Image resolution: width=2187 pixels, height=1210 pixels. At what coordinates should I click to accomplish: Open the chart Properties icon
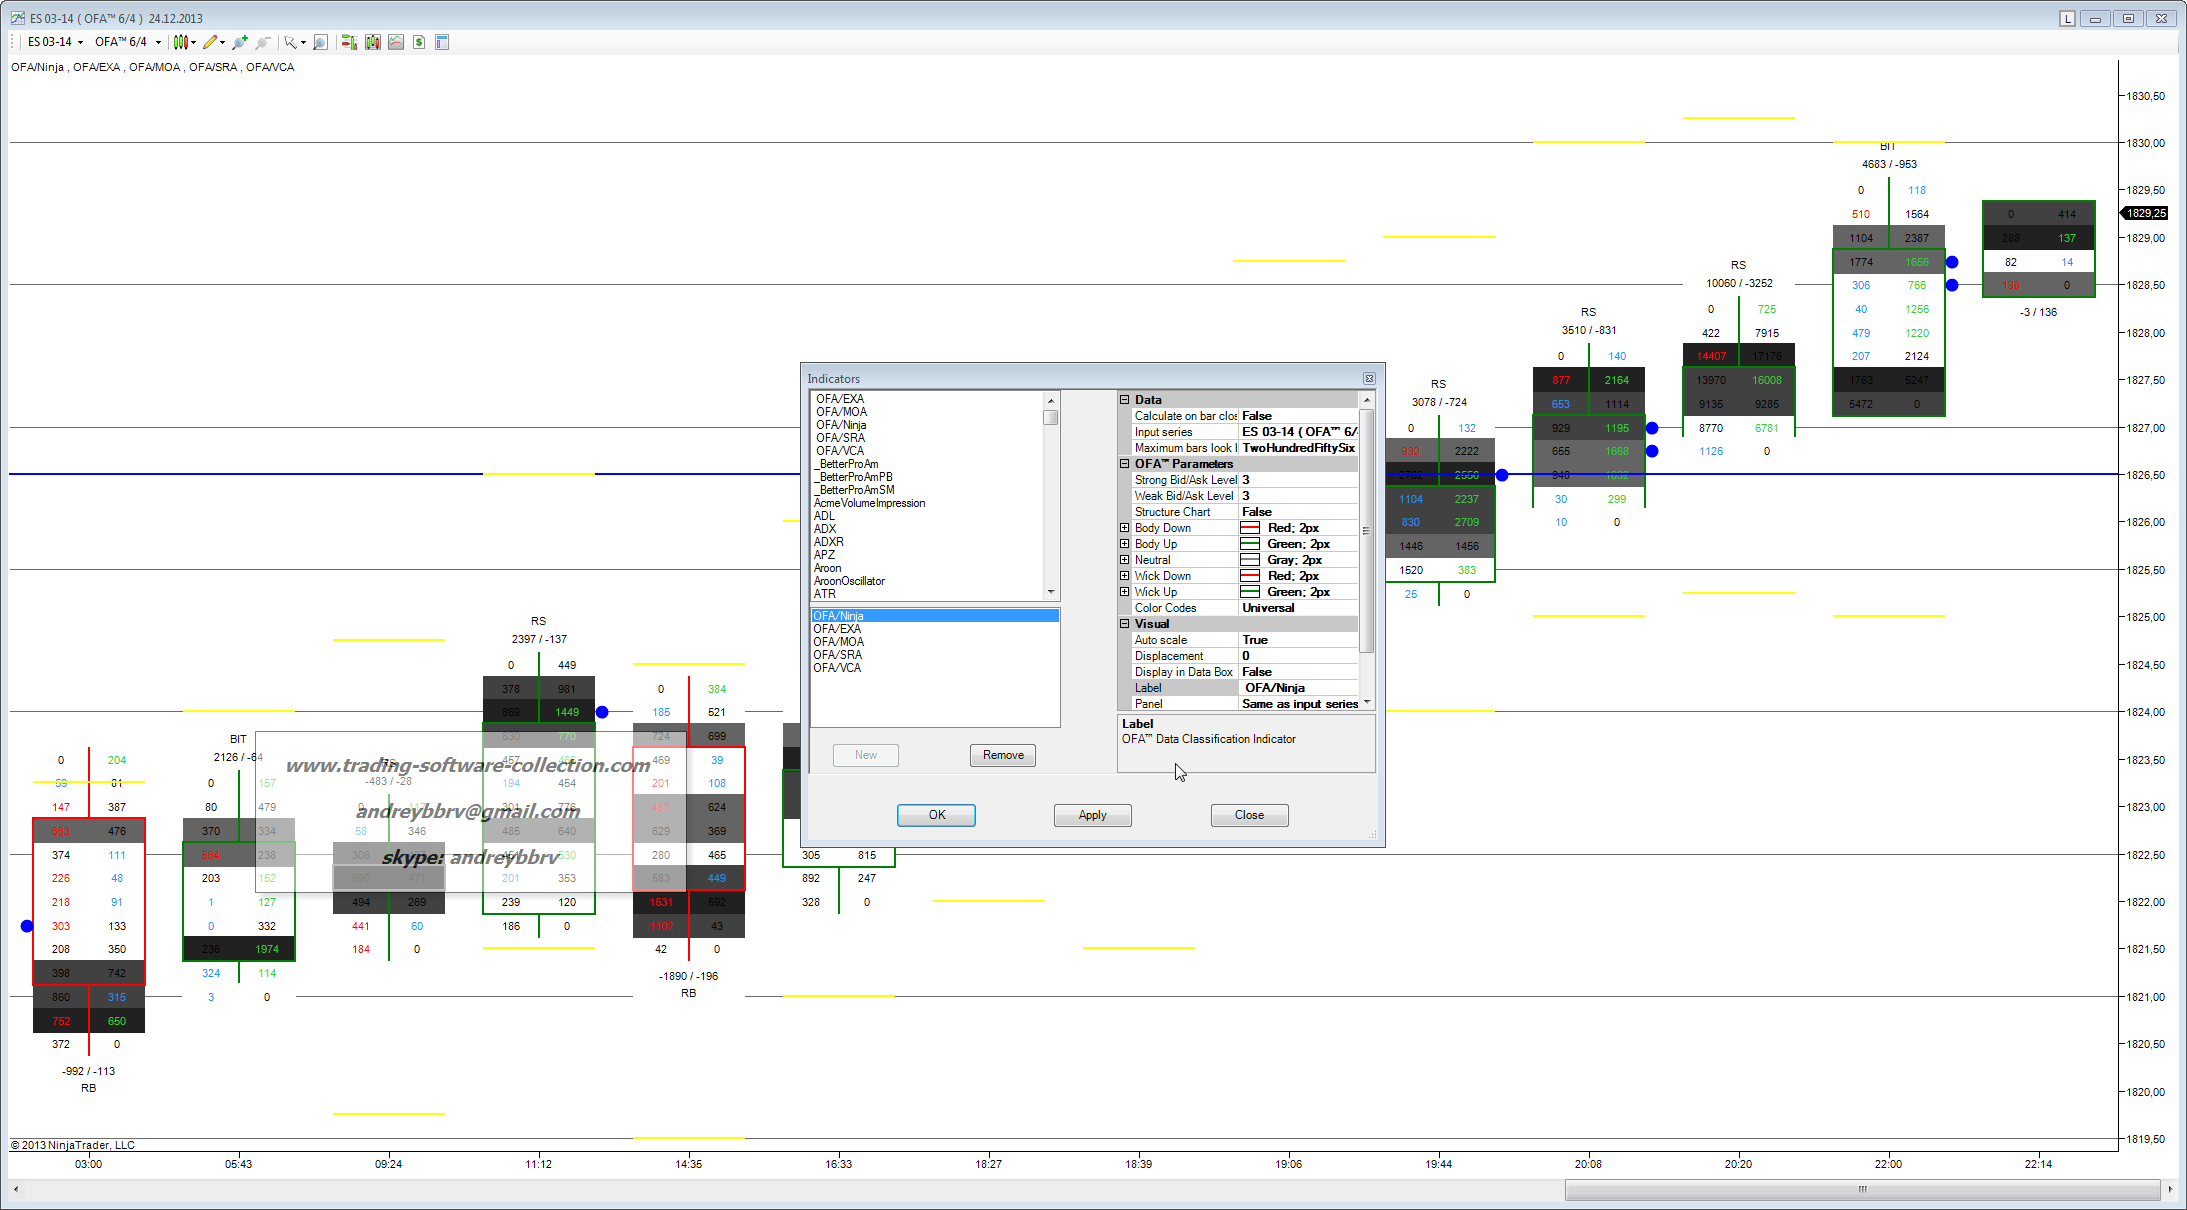(442, 42)
